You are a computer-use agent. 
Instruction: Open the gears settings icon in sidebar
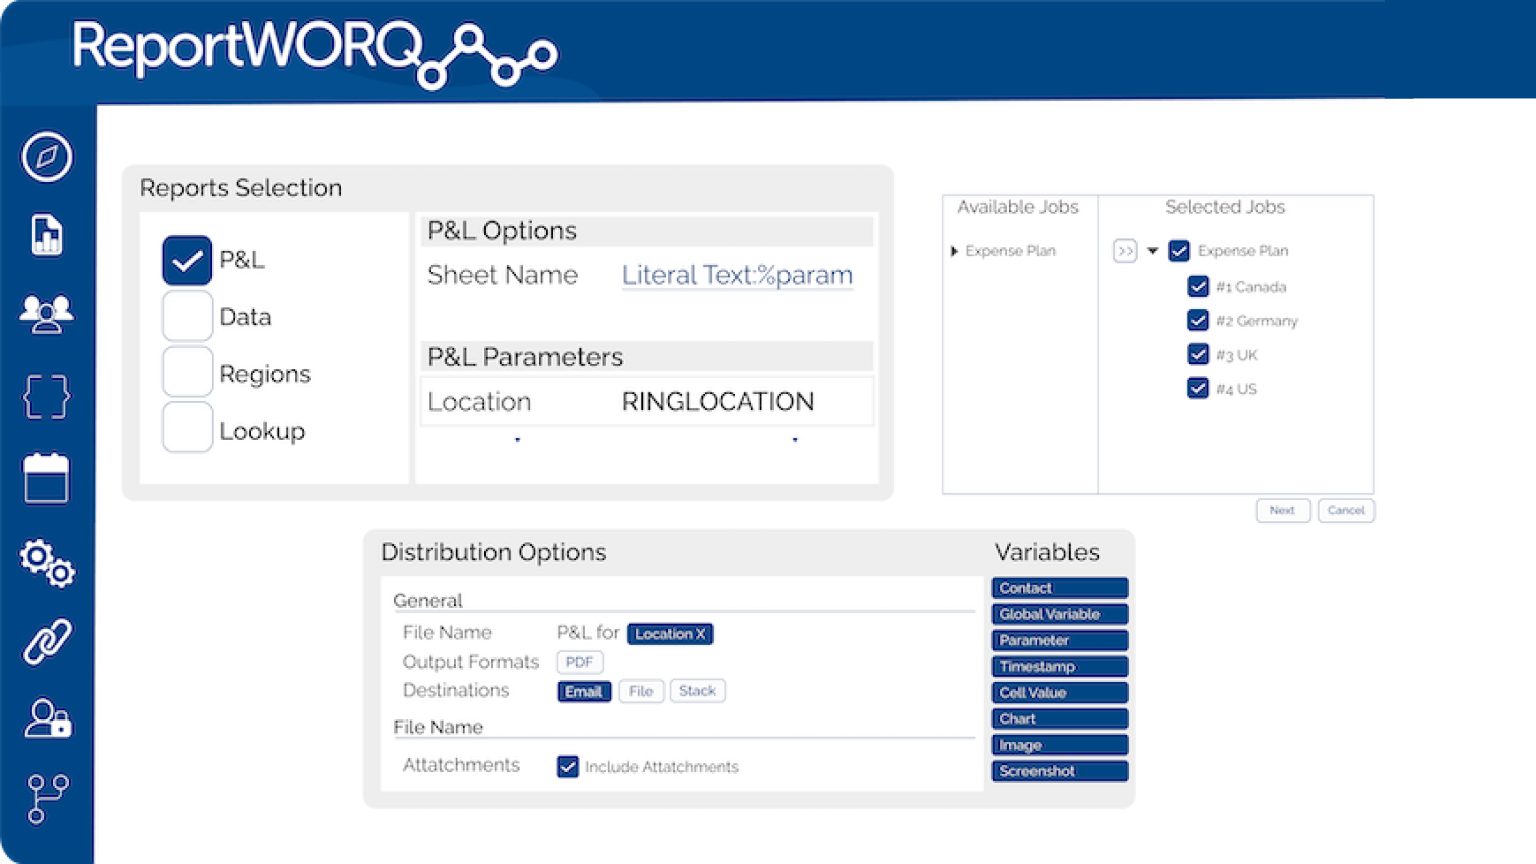(45, 562)
